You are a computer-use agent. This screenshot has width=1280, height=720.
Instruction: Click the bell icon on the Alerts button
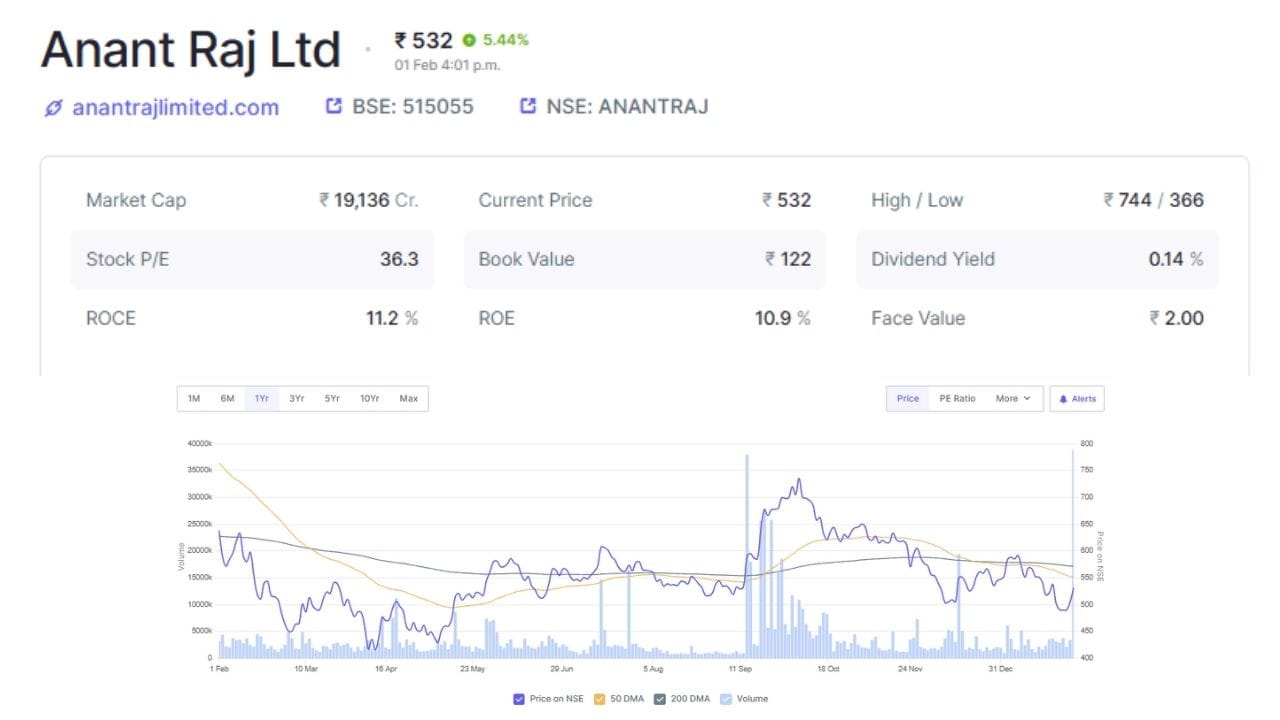1063,399
